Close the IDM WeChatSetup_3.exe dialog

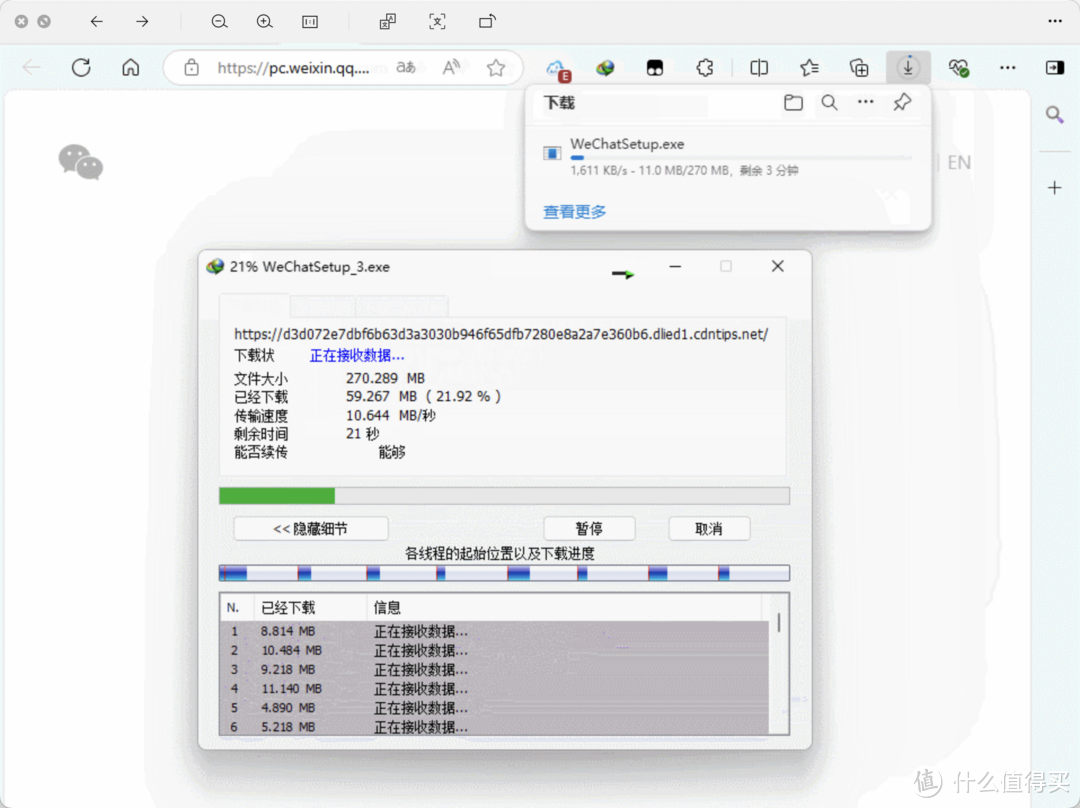tap(778, 266)
